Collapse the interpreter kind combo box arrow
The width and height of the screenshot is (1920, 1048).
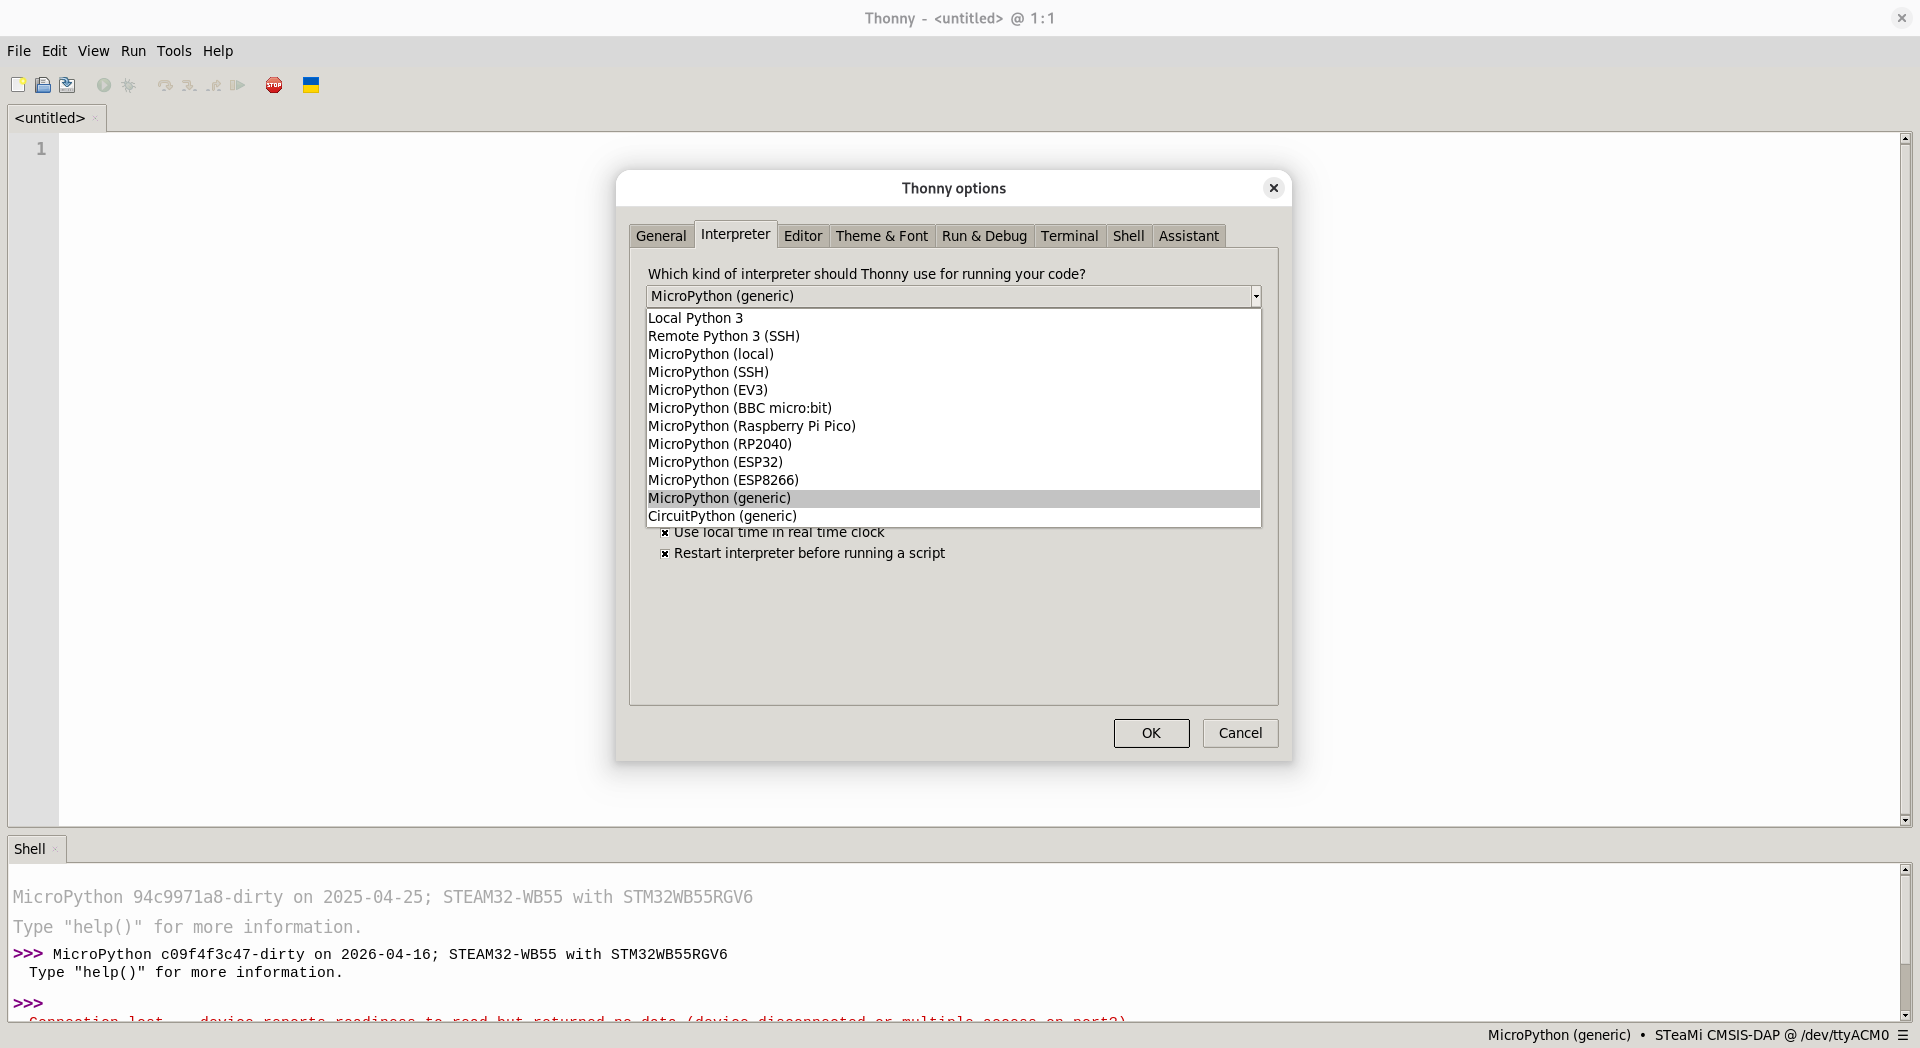(1256, 296)
